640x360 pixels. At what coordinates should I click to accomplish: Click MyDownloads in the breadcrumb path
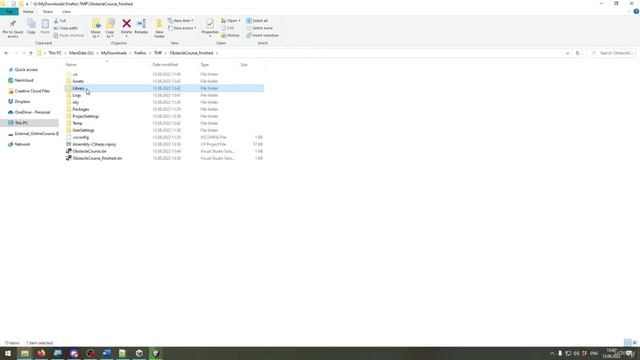tap(114, 53)
